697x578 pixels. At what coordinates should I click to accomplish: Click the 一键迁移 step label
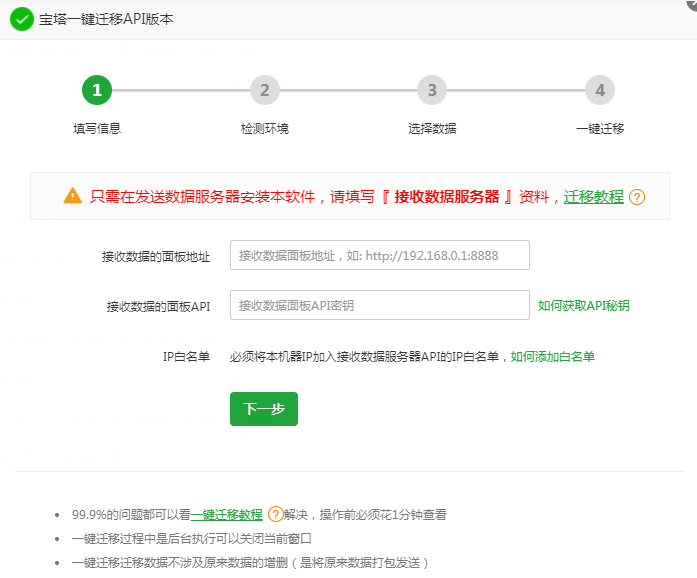(600, 129)
